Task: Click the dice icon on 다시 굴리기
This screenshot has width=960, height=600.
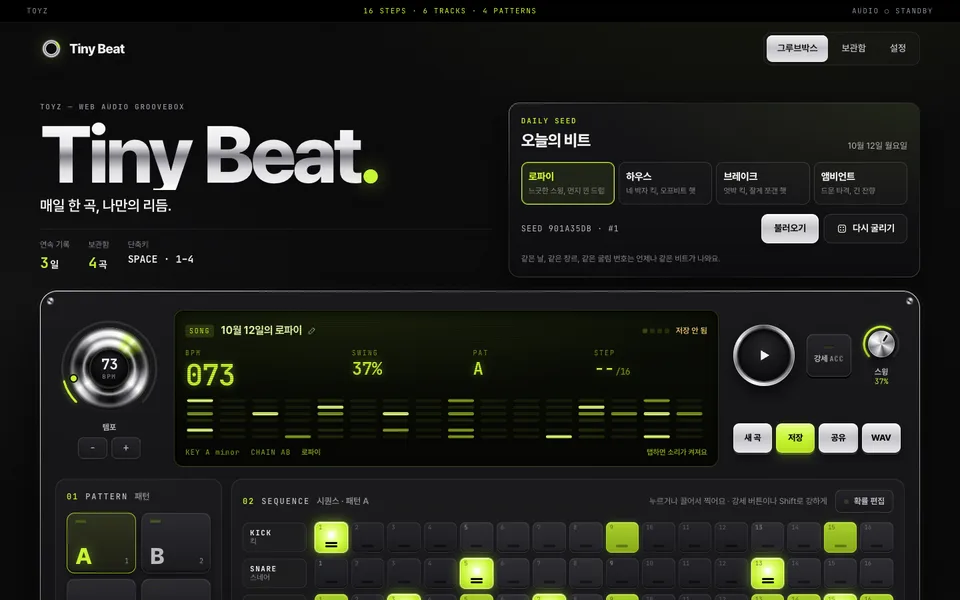Action: [x=842, y=228]
